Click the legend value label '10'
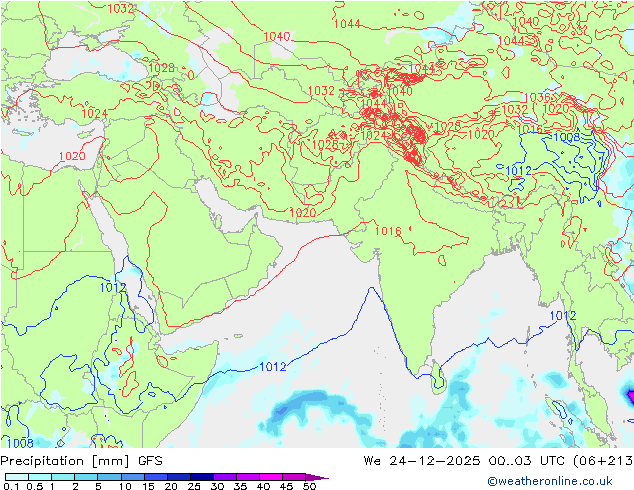Image resolution: width=634 pixels, height=490 pixels. 125,486
